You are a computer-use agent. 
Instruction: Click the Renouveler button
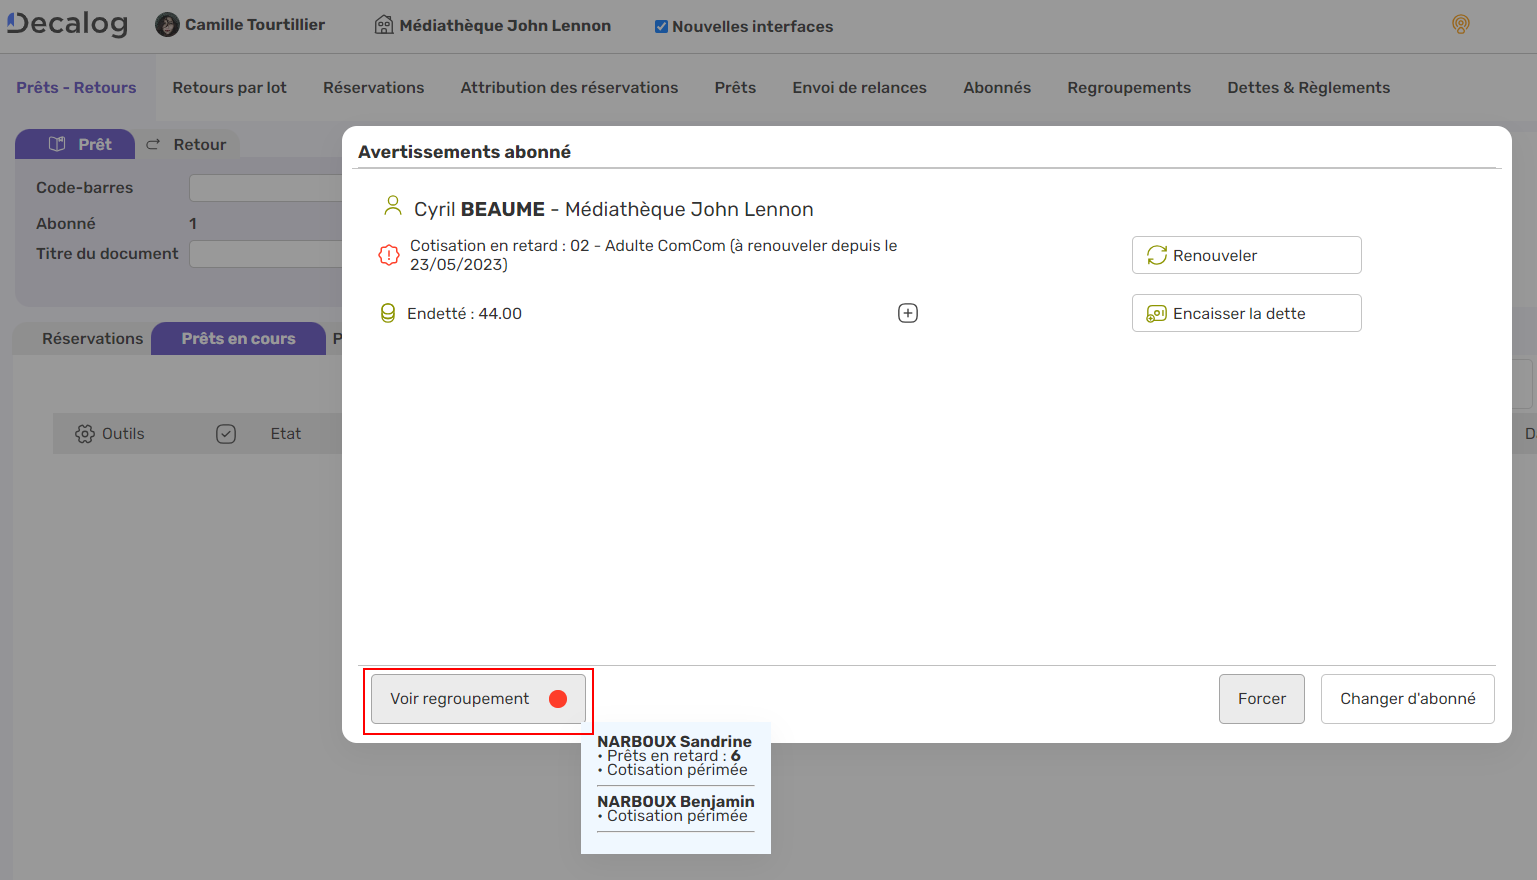1246,255
